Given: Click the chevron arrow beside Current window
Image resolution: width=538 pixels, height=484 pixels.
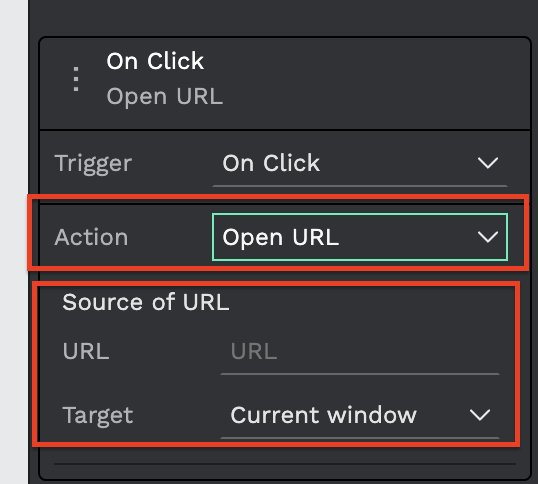Looking at the screenshot, I should click(x=479, y=415).
